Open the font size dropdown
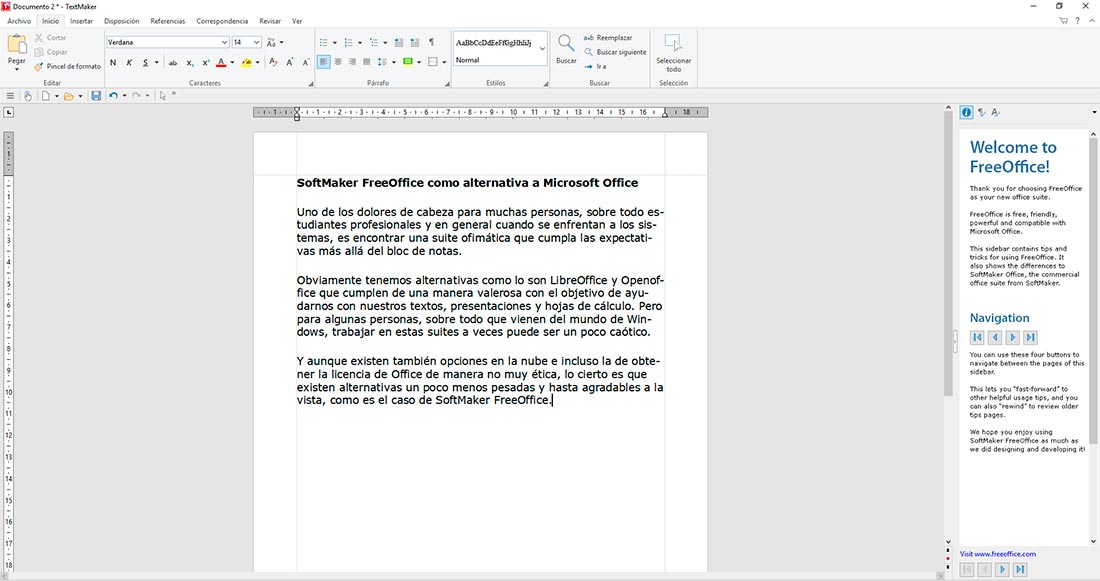The width and height of the screenshot is (1100, 581). 257,42
